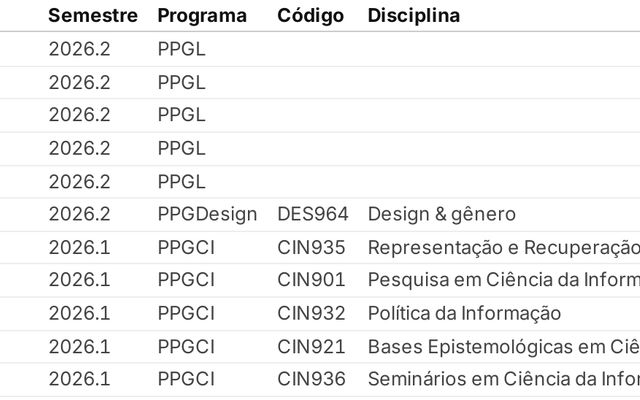Select the Design & gênero discipline

(x=442, y=214)
